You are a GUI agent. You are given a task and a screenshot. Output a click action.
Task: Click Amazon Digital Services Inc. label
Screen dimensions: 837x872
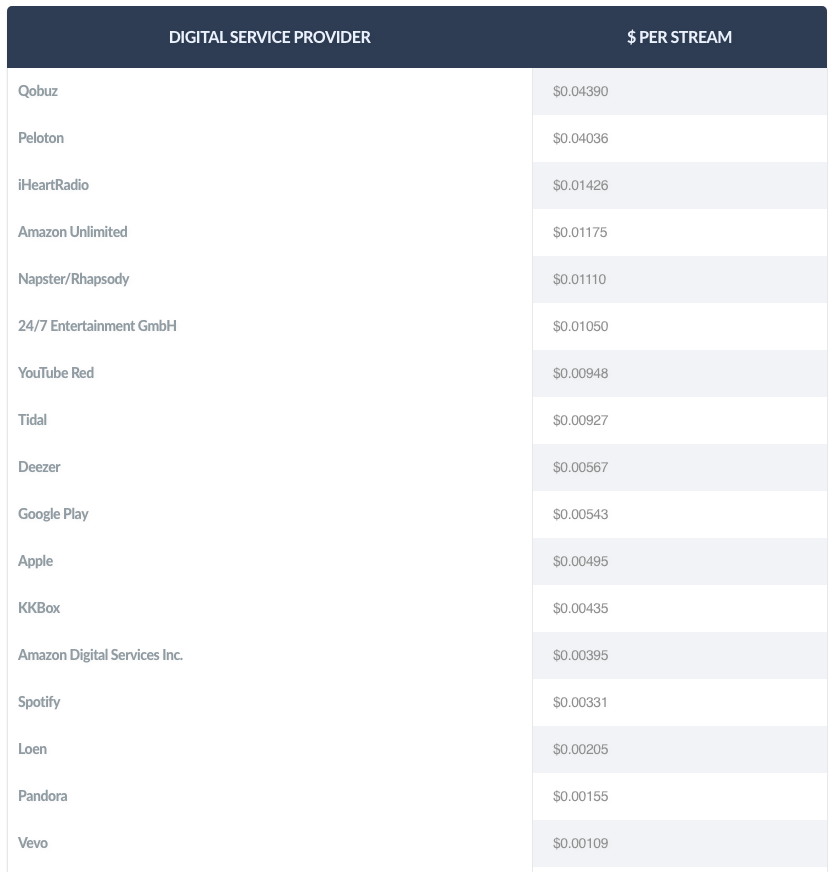pos(100,655)
